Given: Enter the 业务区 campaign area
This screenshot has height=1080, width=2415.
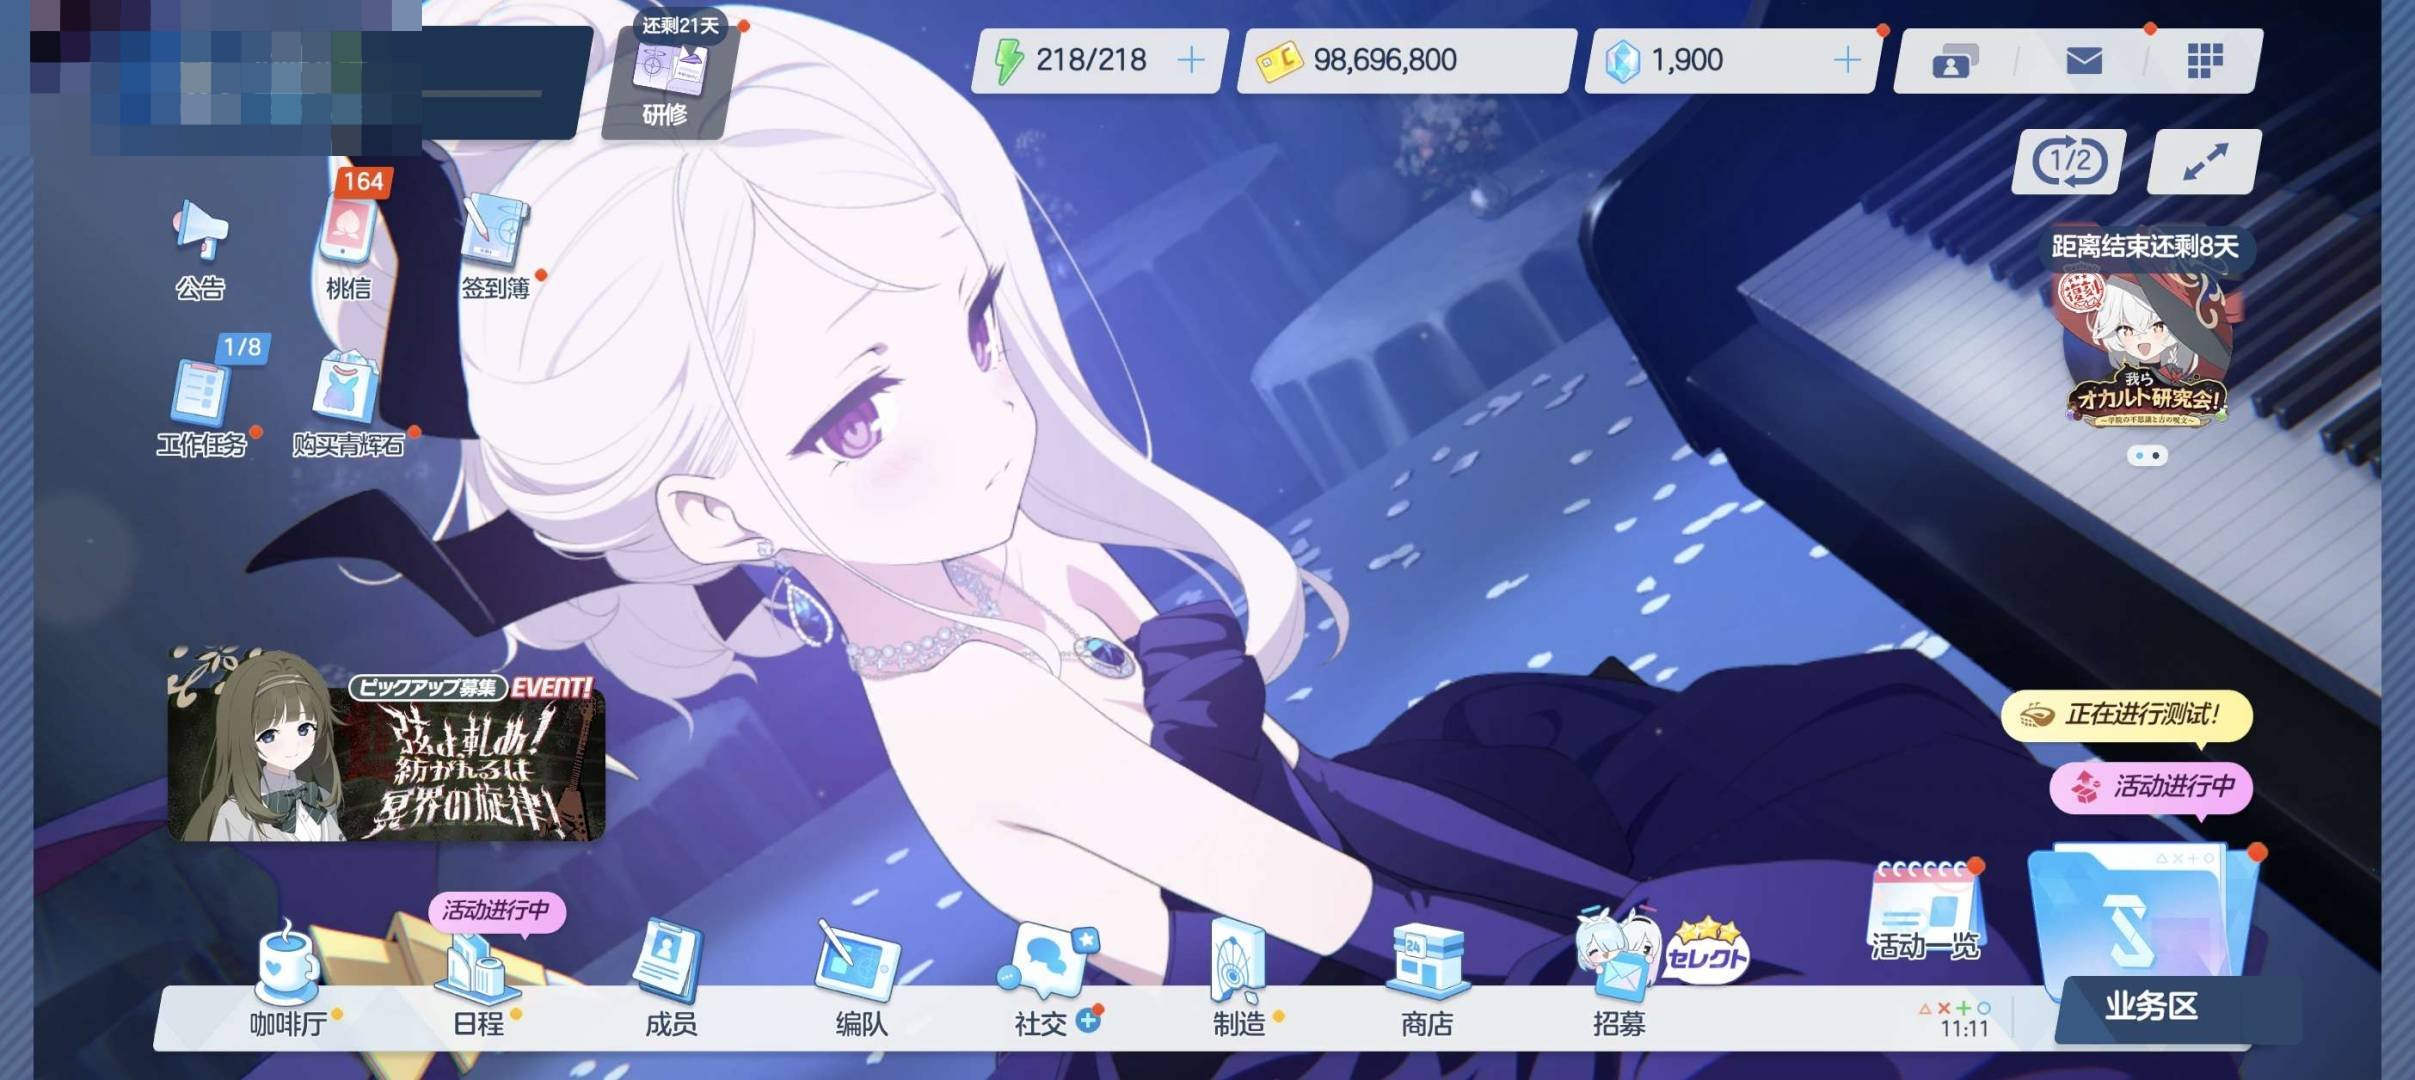Looking at the screenshot, I should (2150, 945).
